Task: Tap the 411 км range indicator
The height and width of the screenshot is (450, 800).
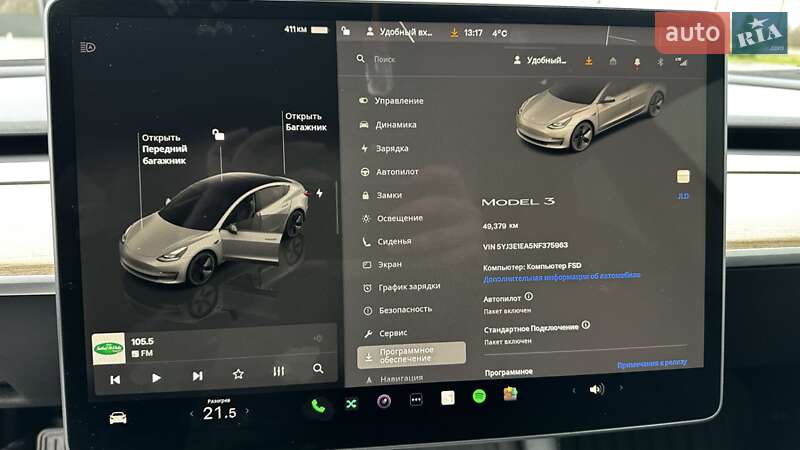Action: 306,30
